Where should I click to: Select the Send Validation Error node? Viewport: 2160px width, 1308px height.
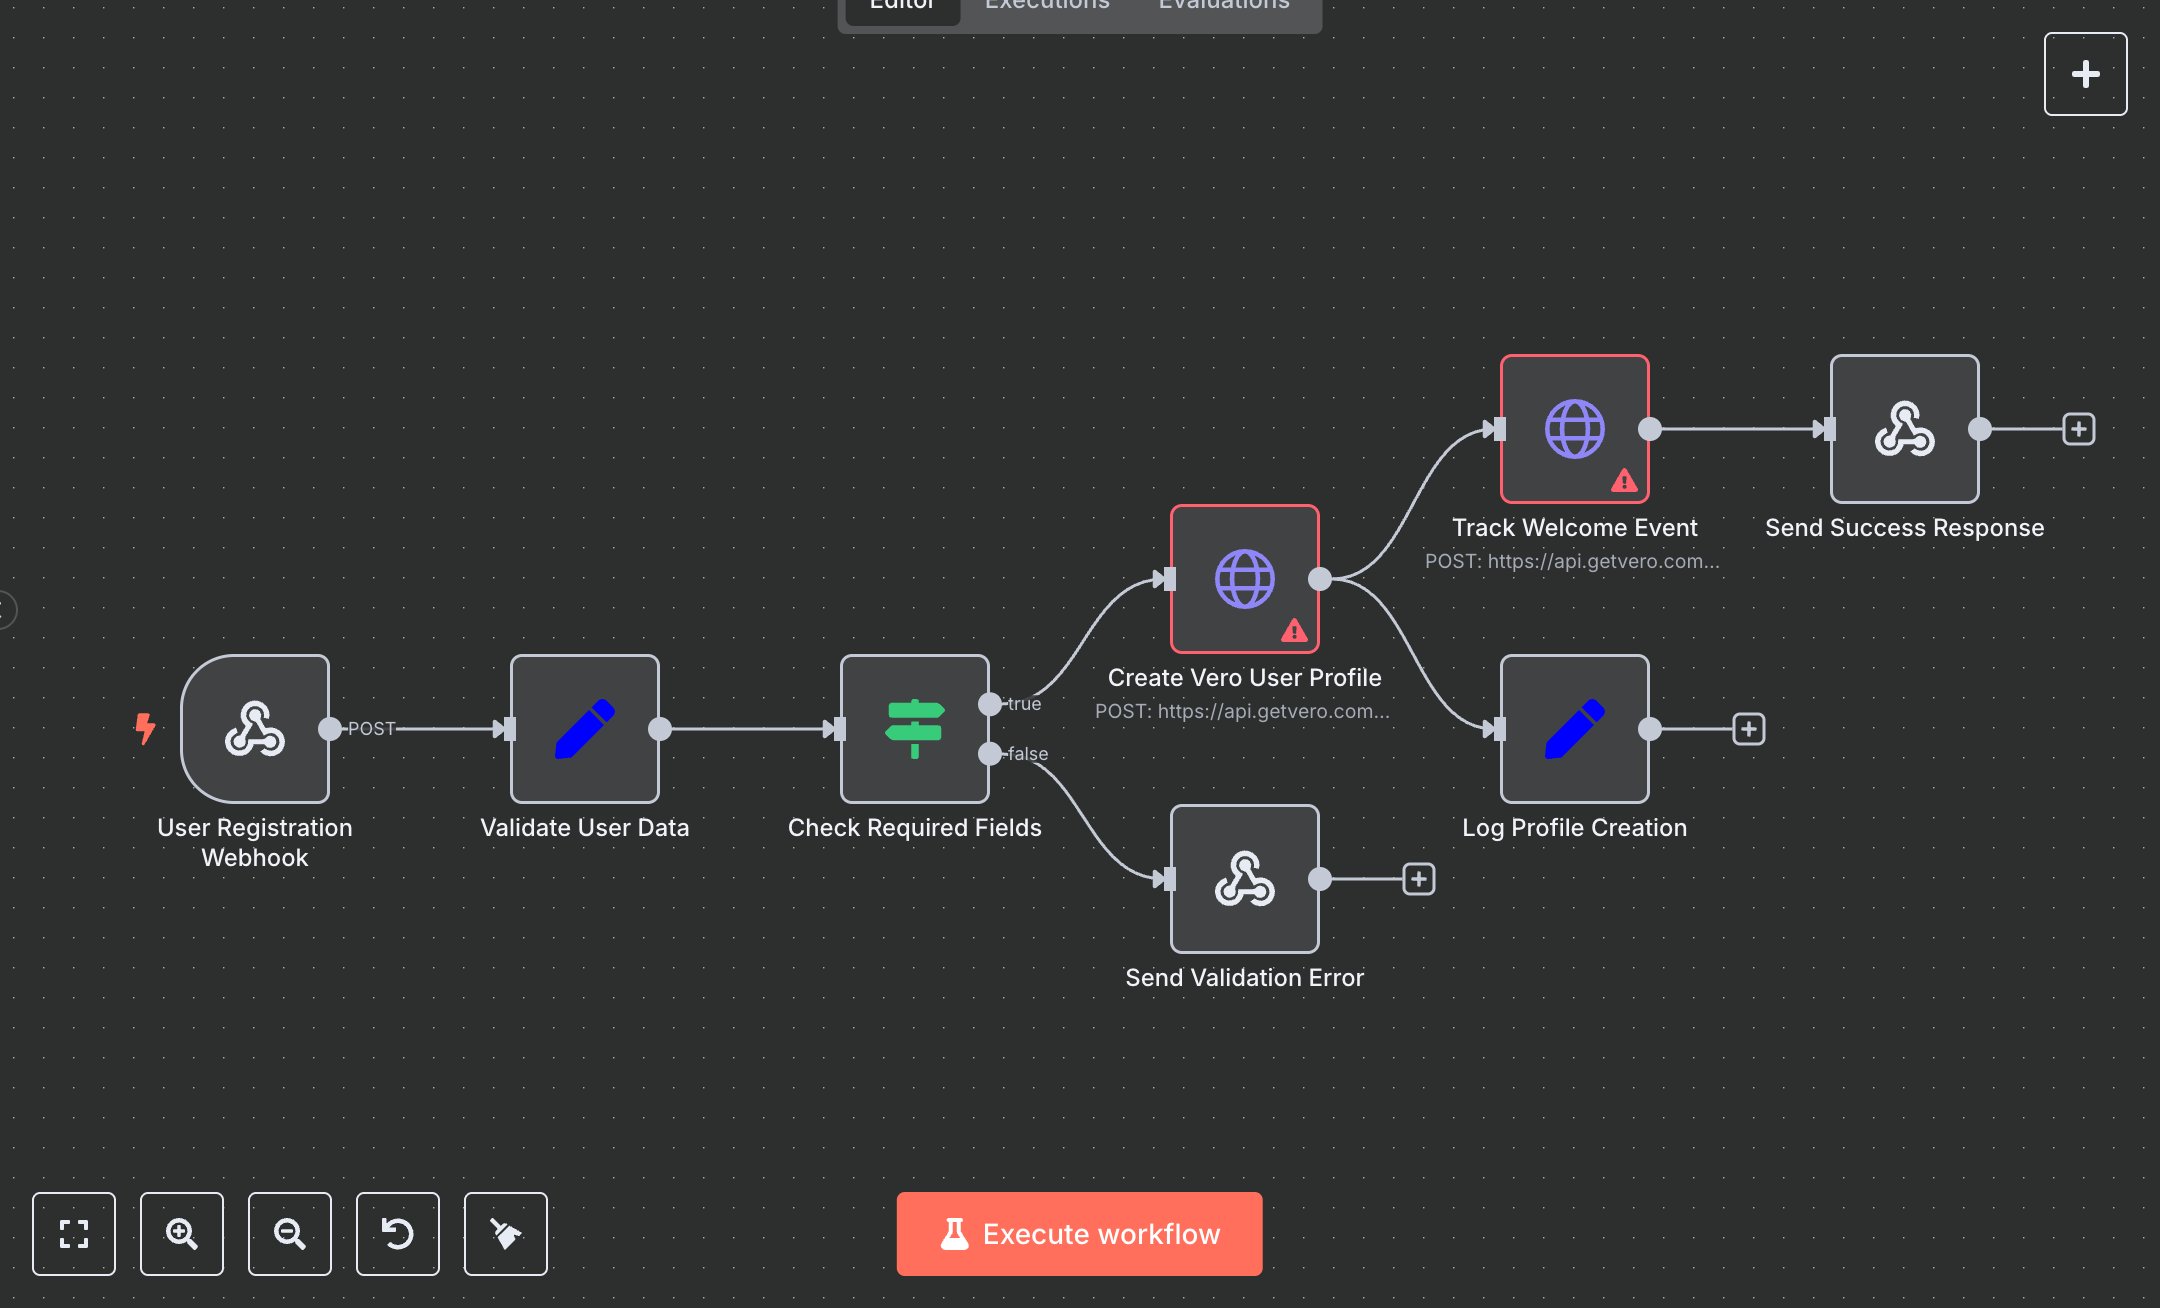tap(1244, 880)
